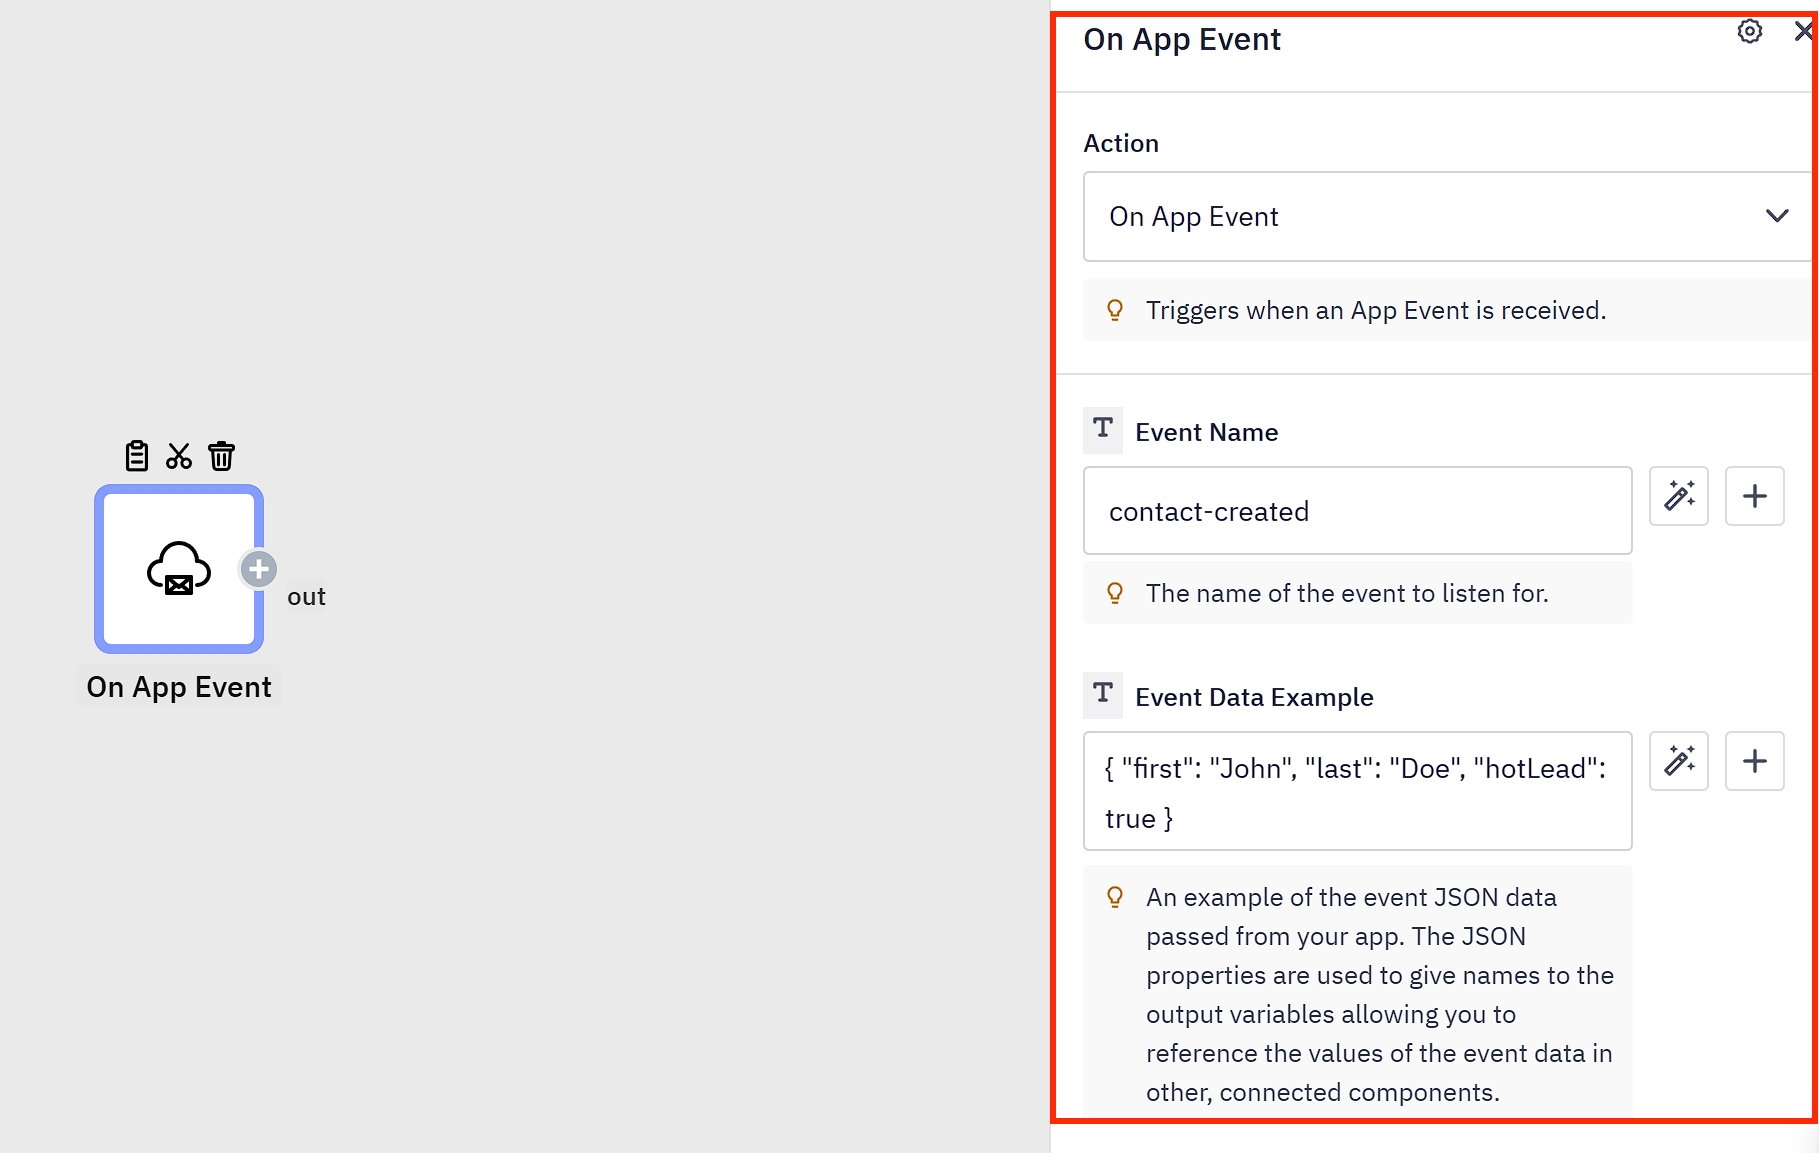Click the out port label of the node

pos(306,597)
